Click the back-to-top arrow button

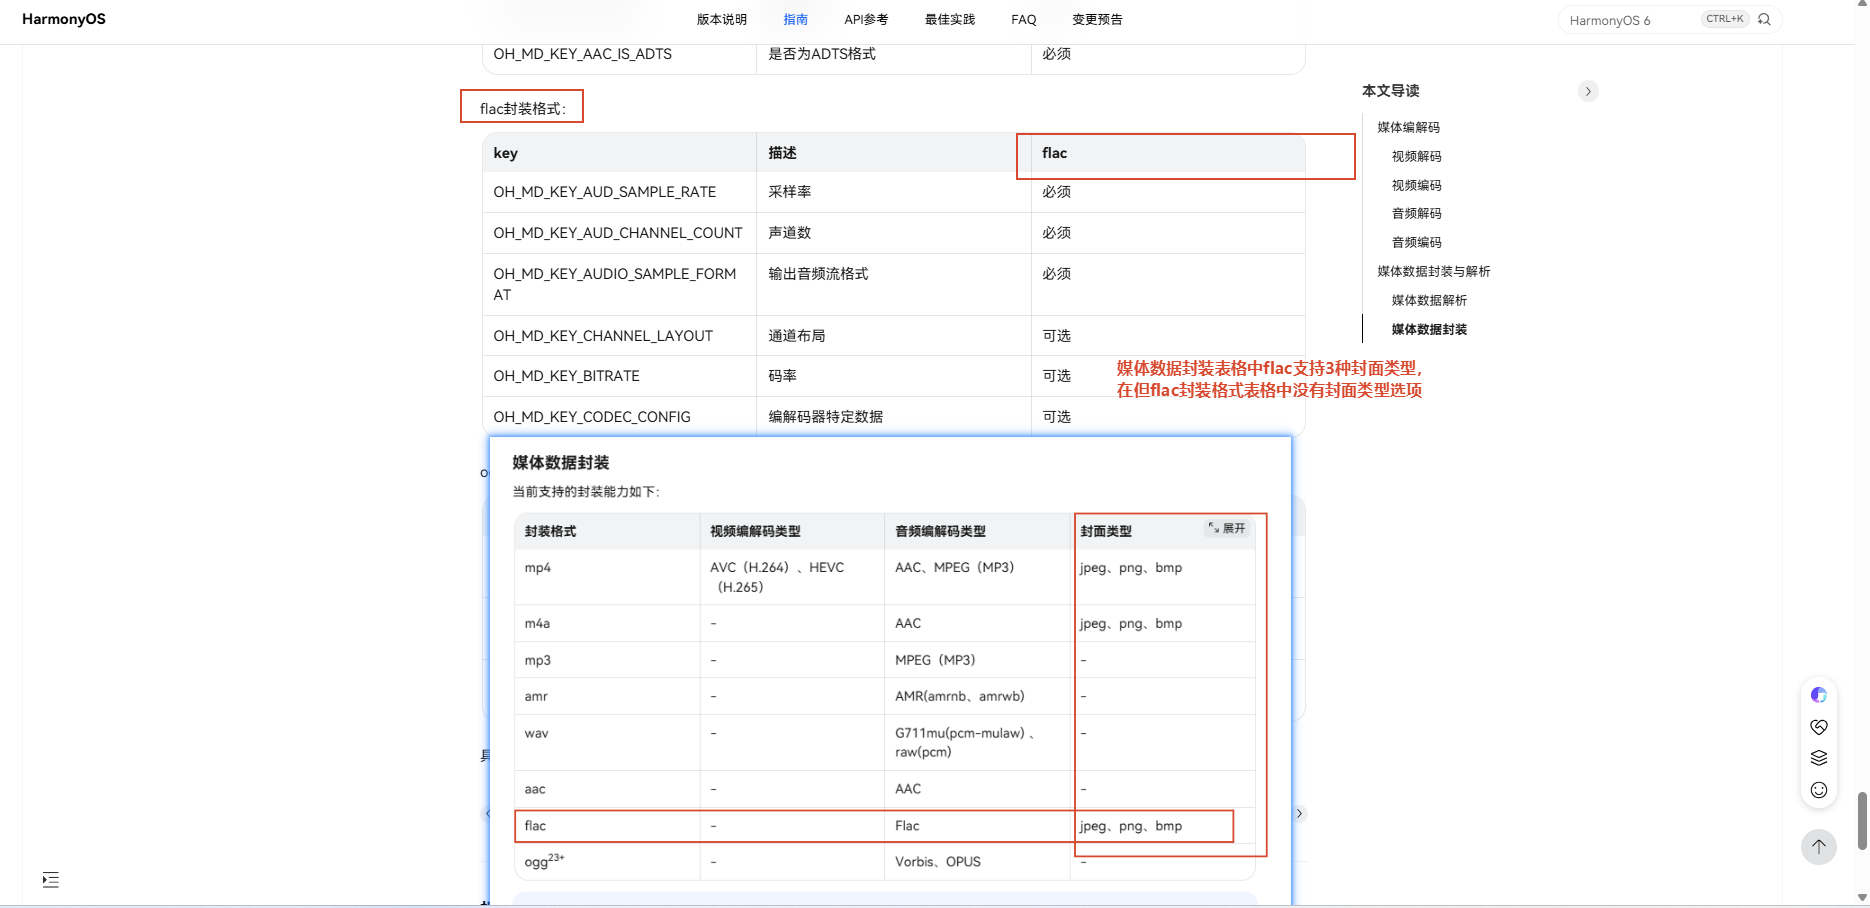click(1819, 847)
